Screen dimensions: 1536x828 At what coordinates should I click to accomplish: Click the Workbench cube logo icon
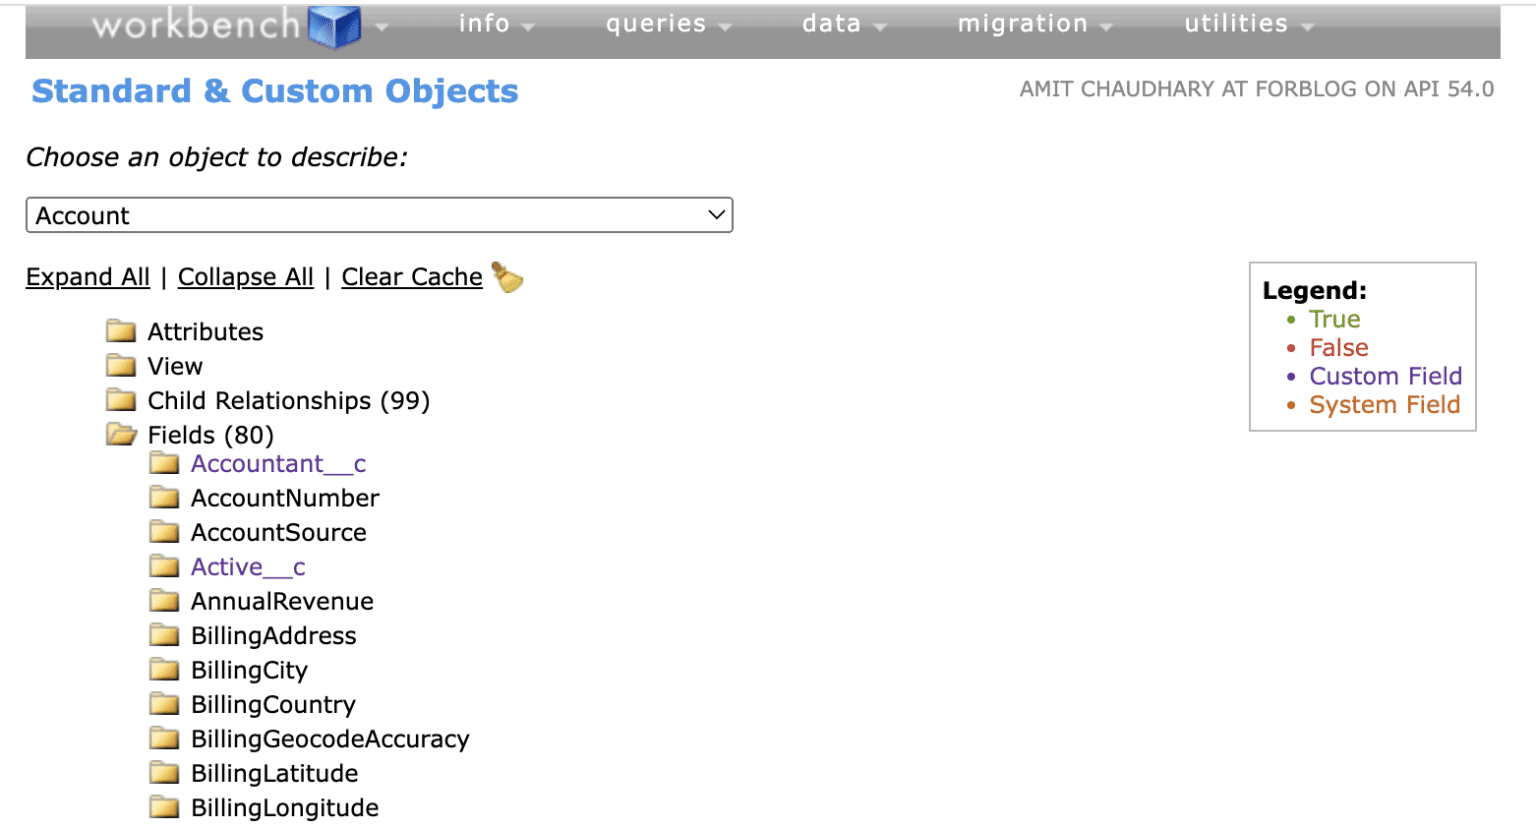tap(334, 26)
